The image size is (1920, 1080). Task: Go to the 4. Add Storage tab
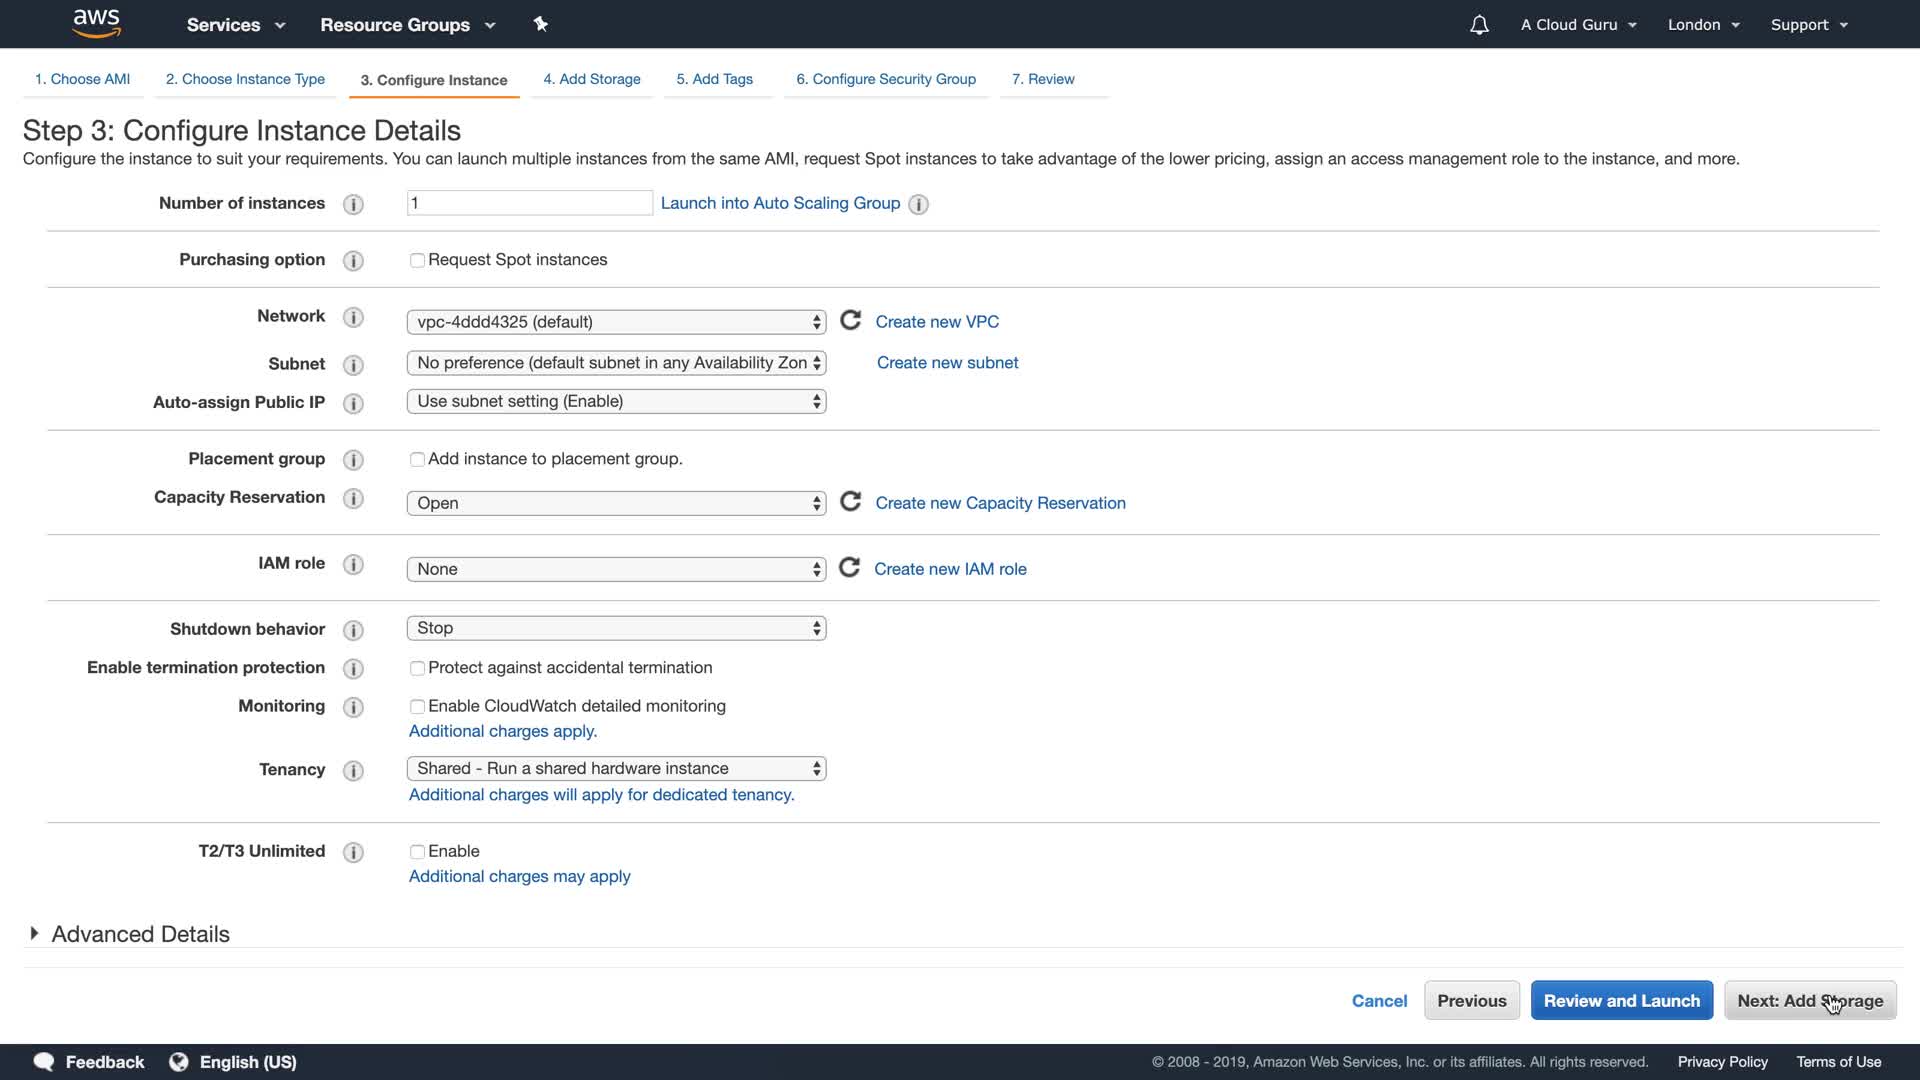point(592,79)
